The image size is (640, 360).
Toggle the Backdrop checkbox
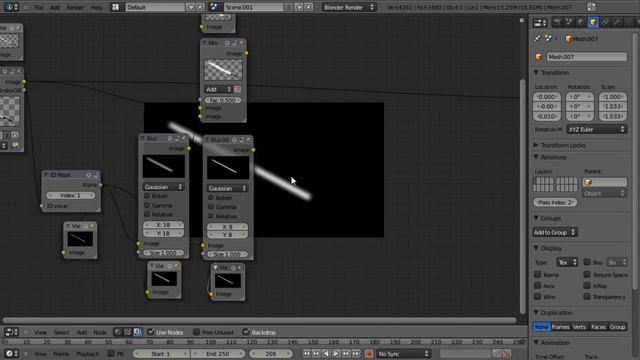point(246,332)
